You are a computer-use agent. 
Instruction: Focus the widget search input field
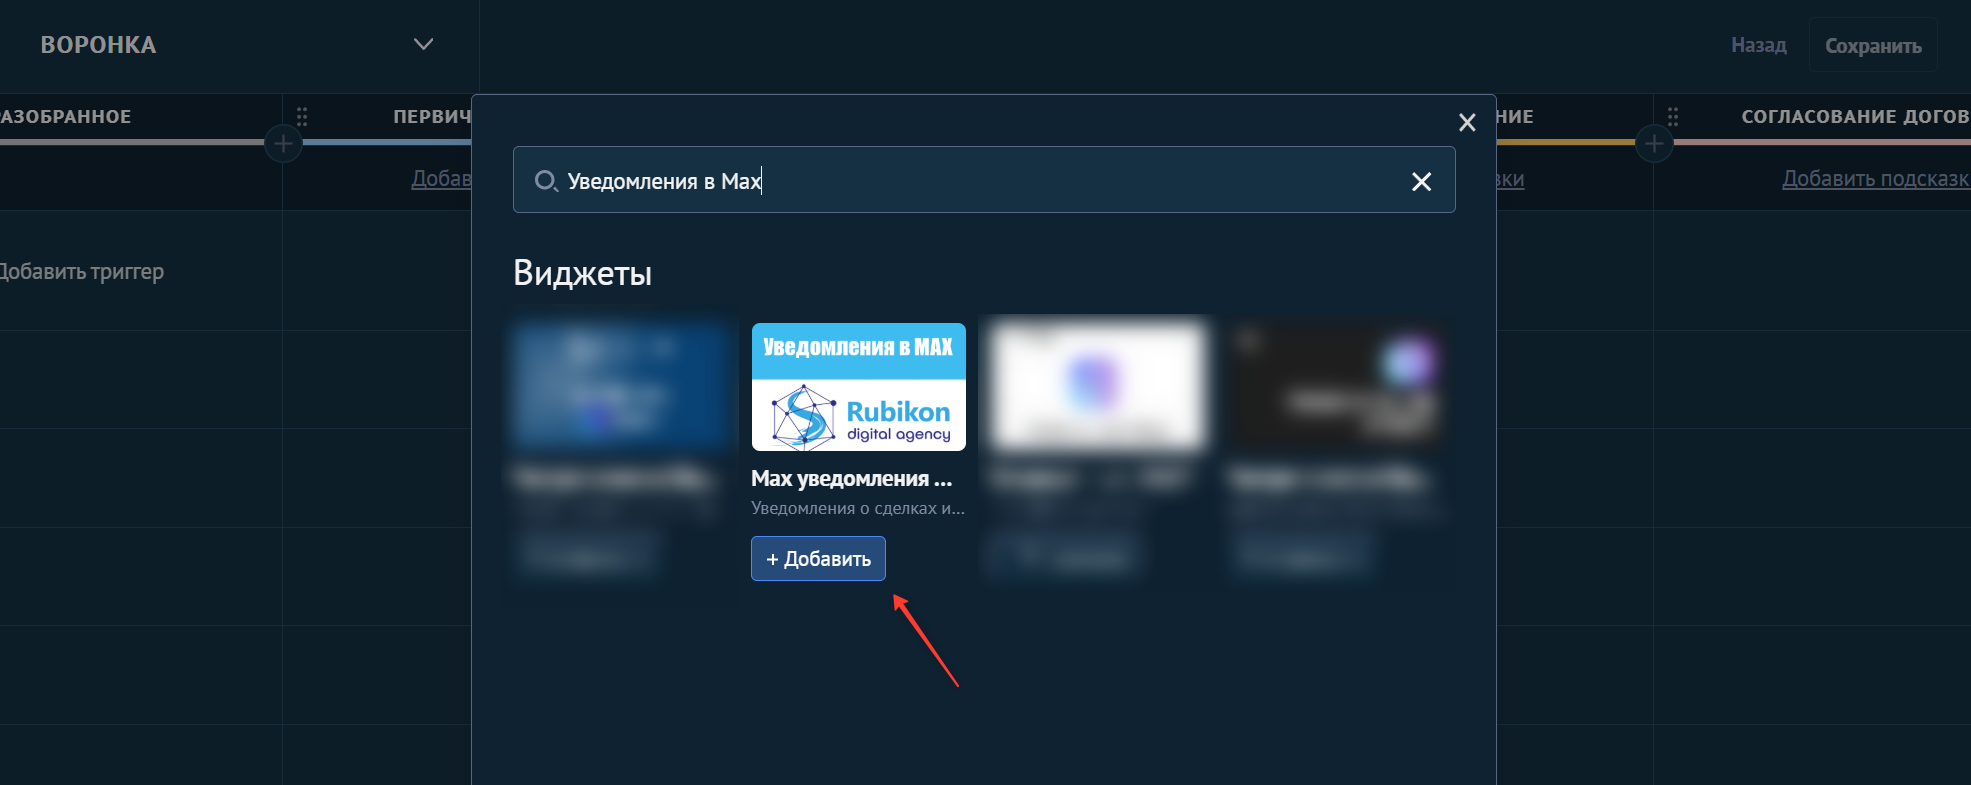click(x=984, y=180)
